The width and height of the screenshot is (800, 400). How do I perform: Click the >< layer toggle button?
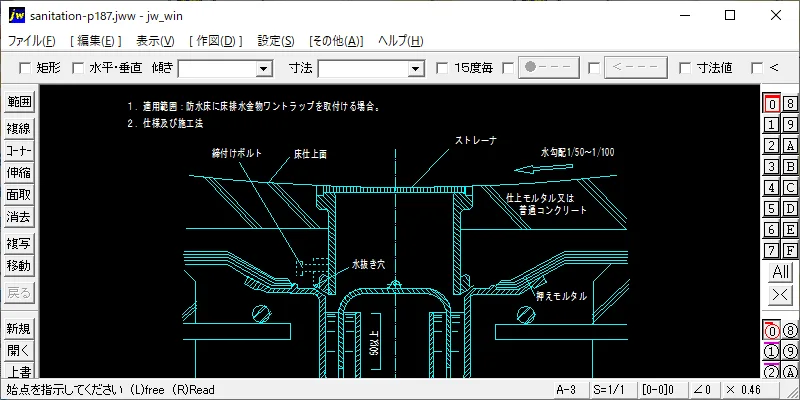[781, 295]
